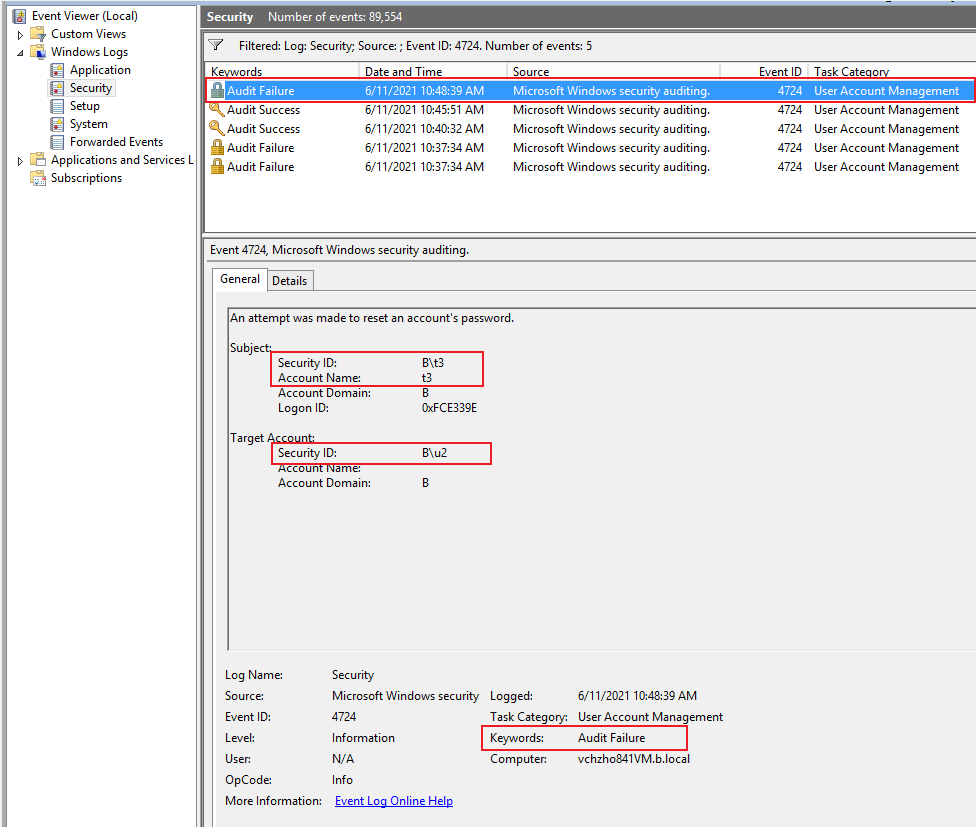Open the Forwarded Events log icon
The width and height of the screenshot is (976, 827).
coord(58,141)
